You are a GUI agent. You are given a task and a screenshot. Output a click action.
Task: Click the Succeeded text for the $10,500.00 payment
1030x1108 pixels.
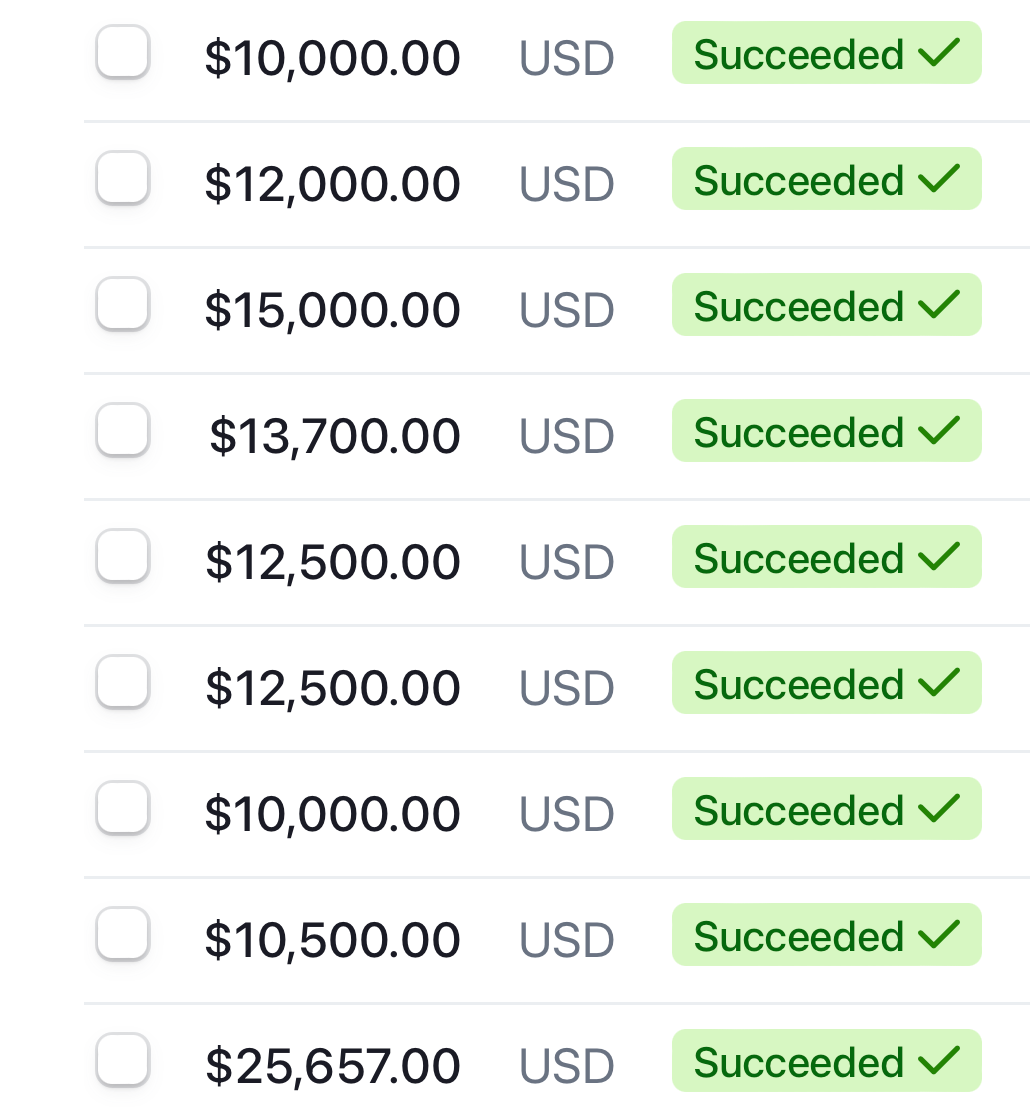(x=798, y=936)
